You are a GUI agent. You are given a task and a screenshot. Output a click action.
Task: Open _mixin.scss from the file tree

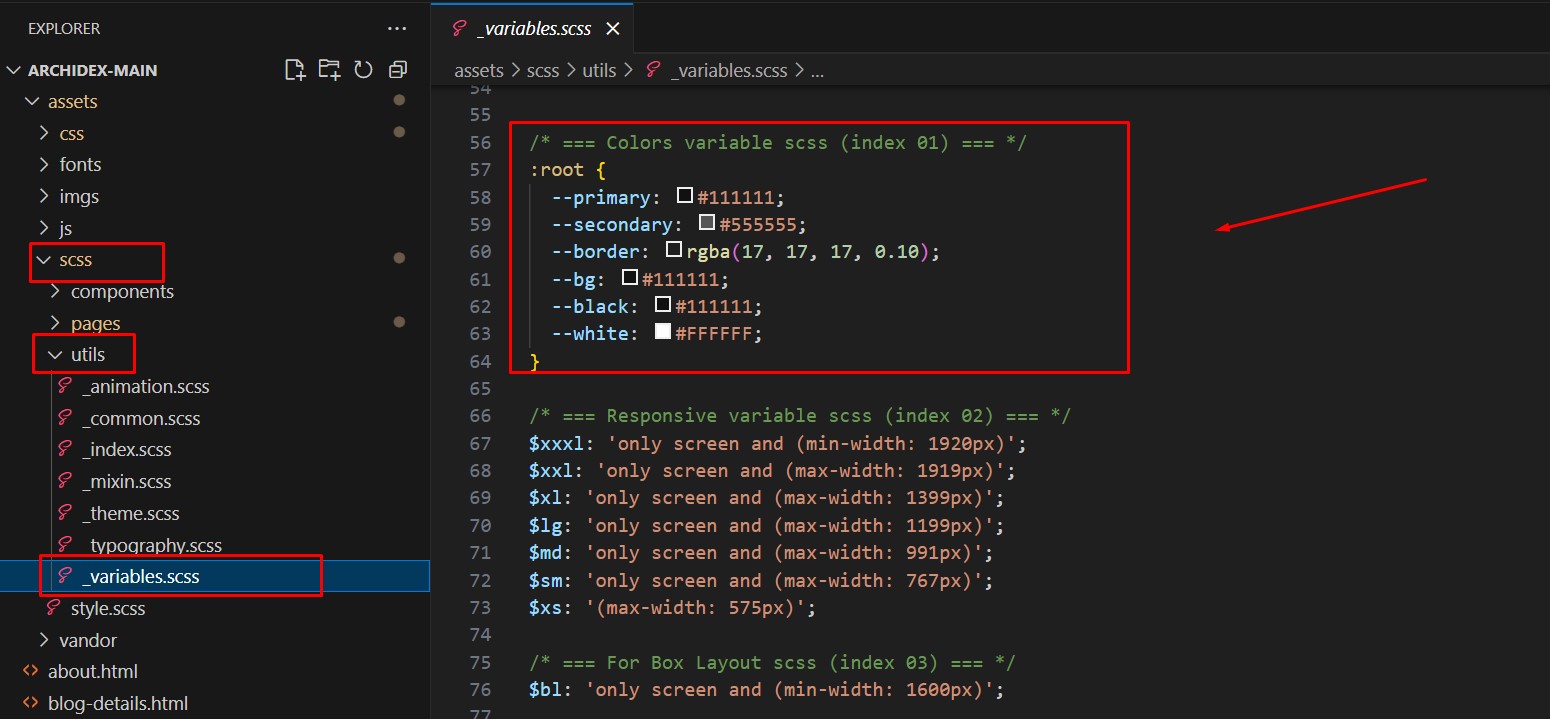pos(126,481)
